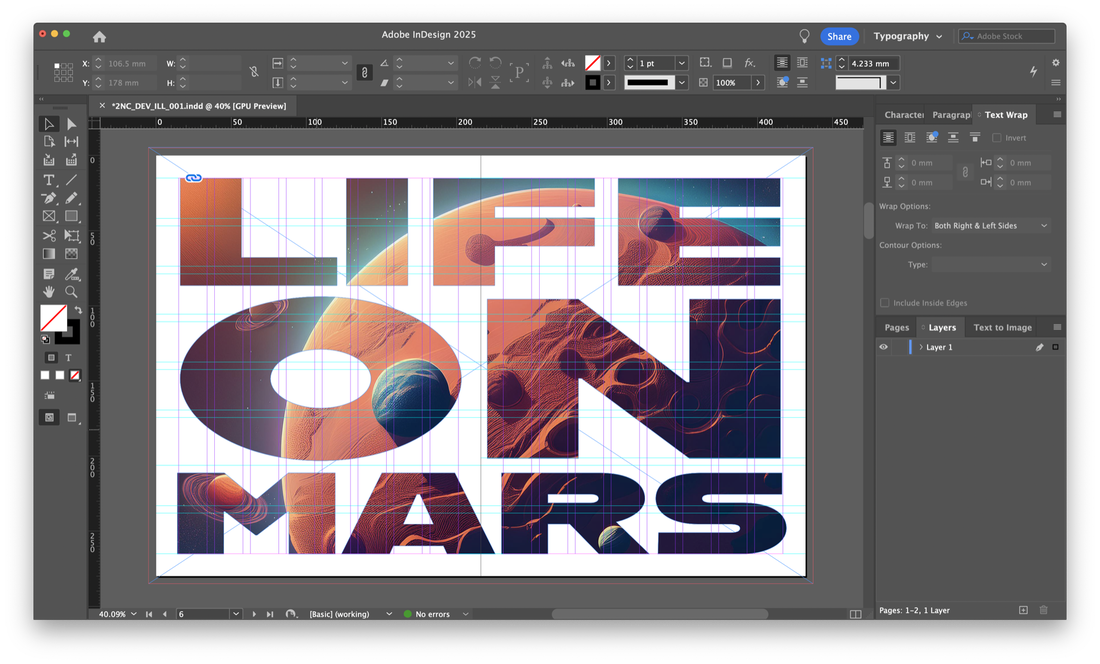The image size is (1100, 664).
Task: Choose the Scissors tool
Action: [x=49, y=236]
